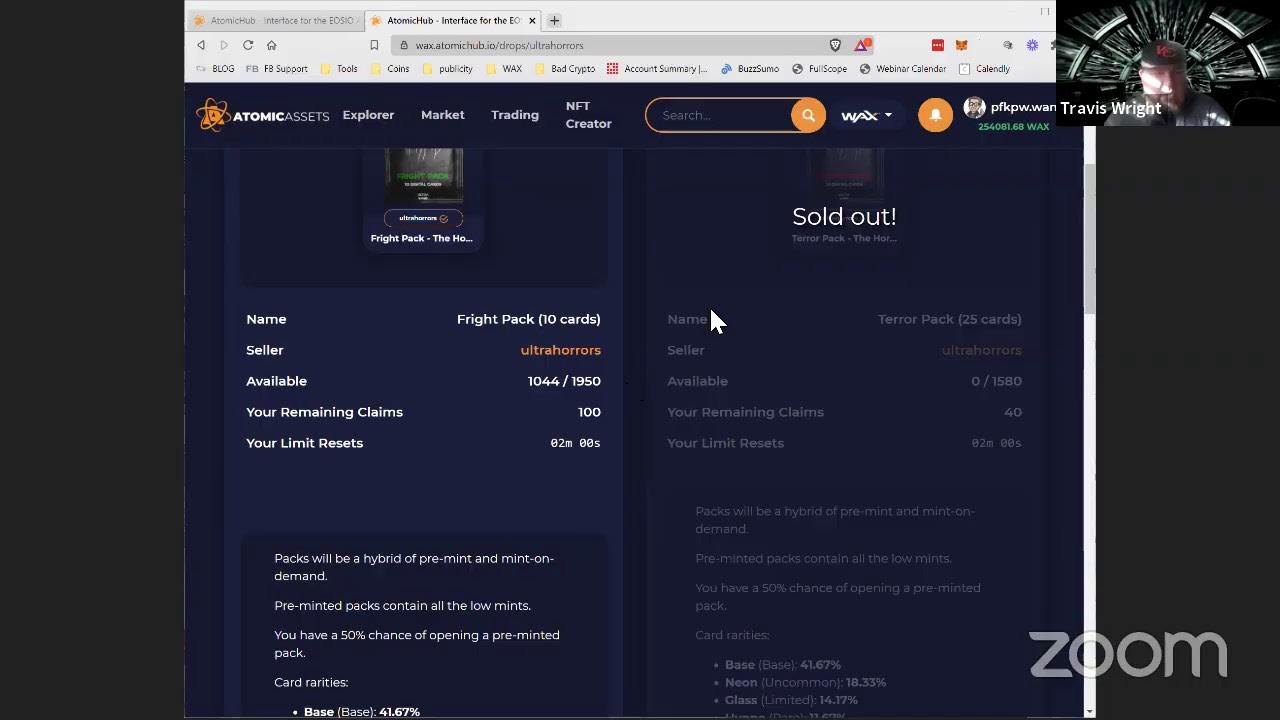The width and height of the screenshot is (1280, 720).
Task: Open the WAX bookmark folder
Action: [504, 69]
